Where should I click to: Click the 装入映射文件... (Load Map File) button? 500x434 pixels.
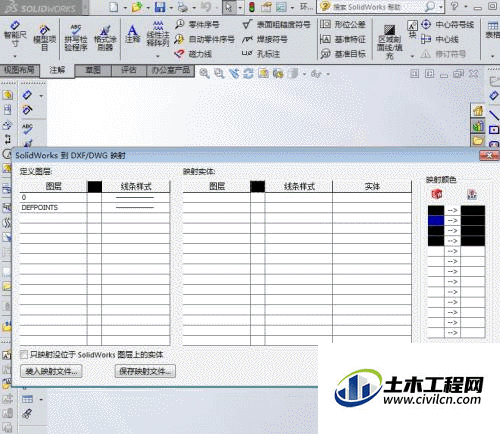[51, 371]
